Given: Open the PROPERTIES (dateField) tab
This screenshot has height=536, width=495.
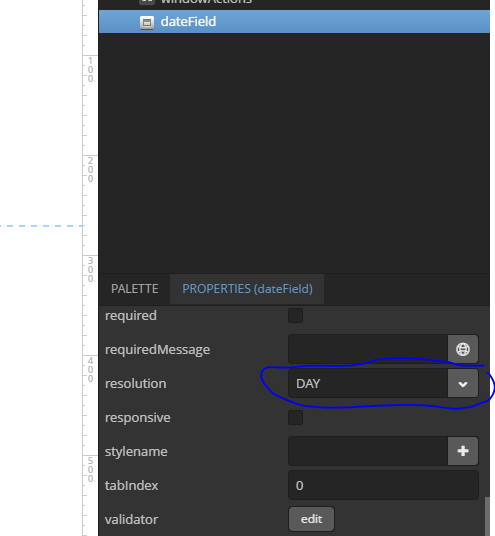Looking at the screenshot, I should (x=247, y=289).
